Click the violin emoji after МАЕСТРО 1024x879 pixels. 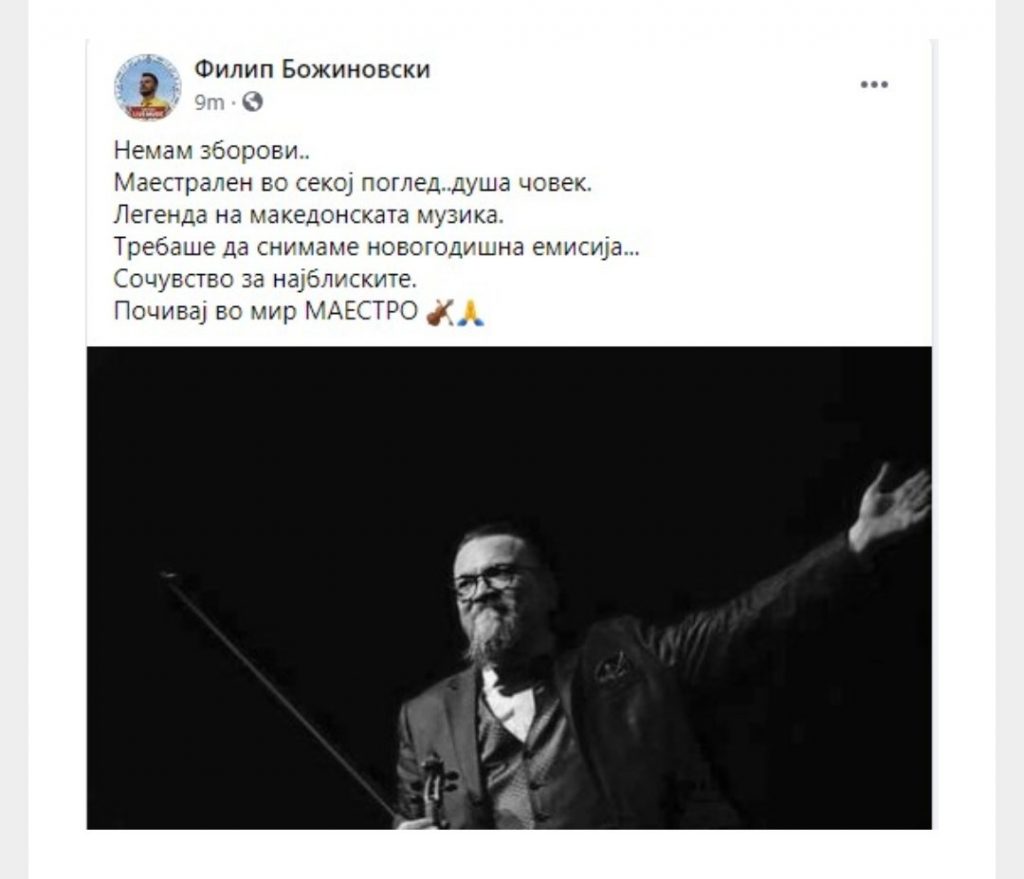click(x=440, y=313)
